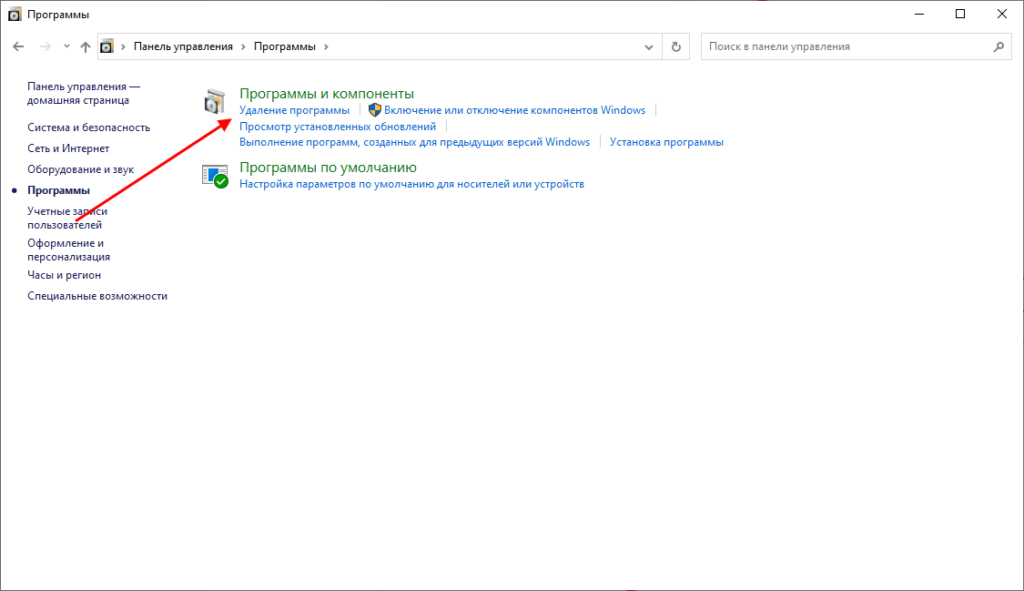Open Удаление программы link
This screenshot has height=591, width=1024.
pyautogui.click(x=294, y=110)
